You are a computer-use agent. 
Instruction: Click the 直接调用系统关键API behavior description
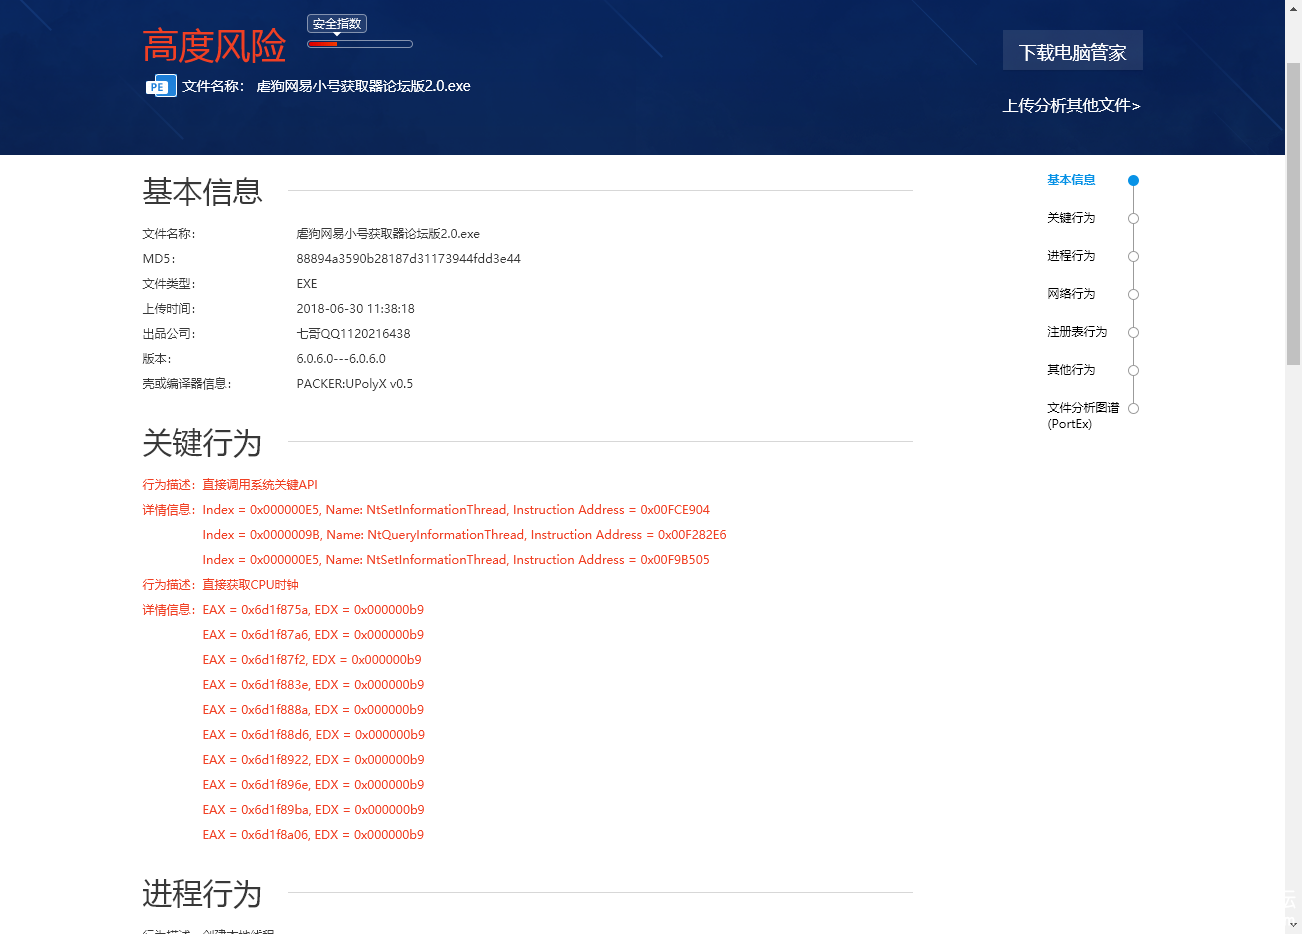click(x=260, y=485)
